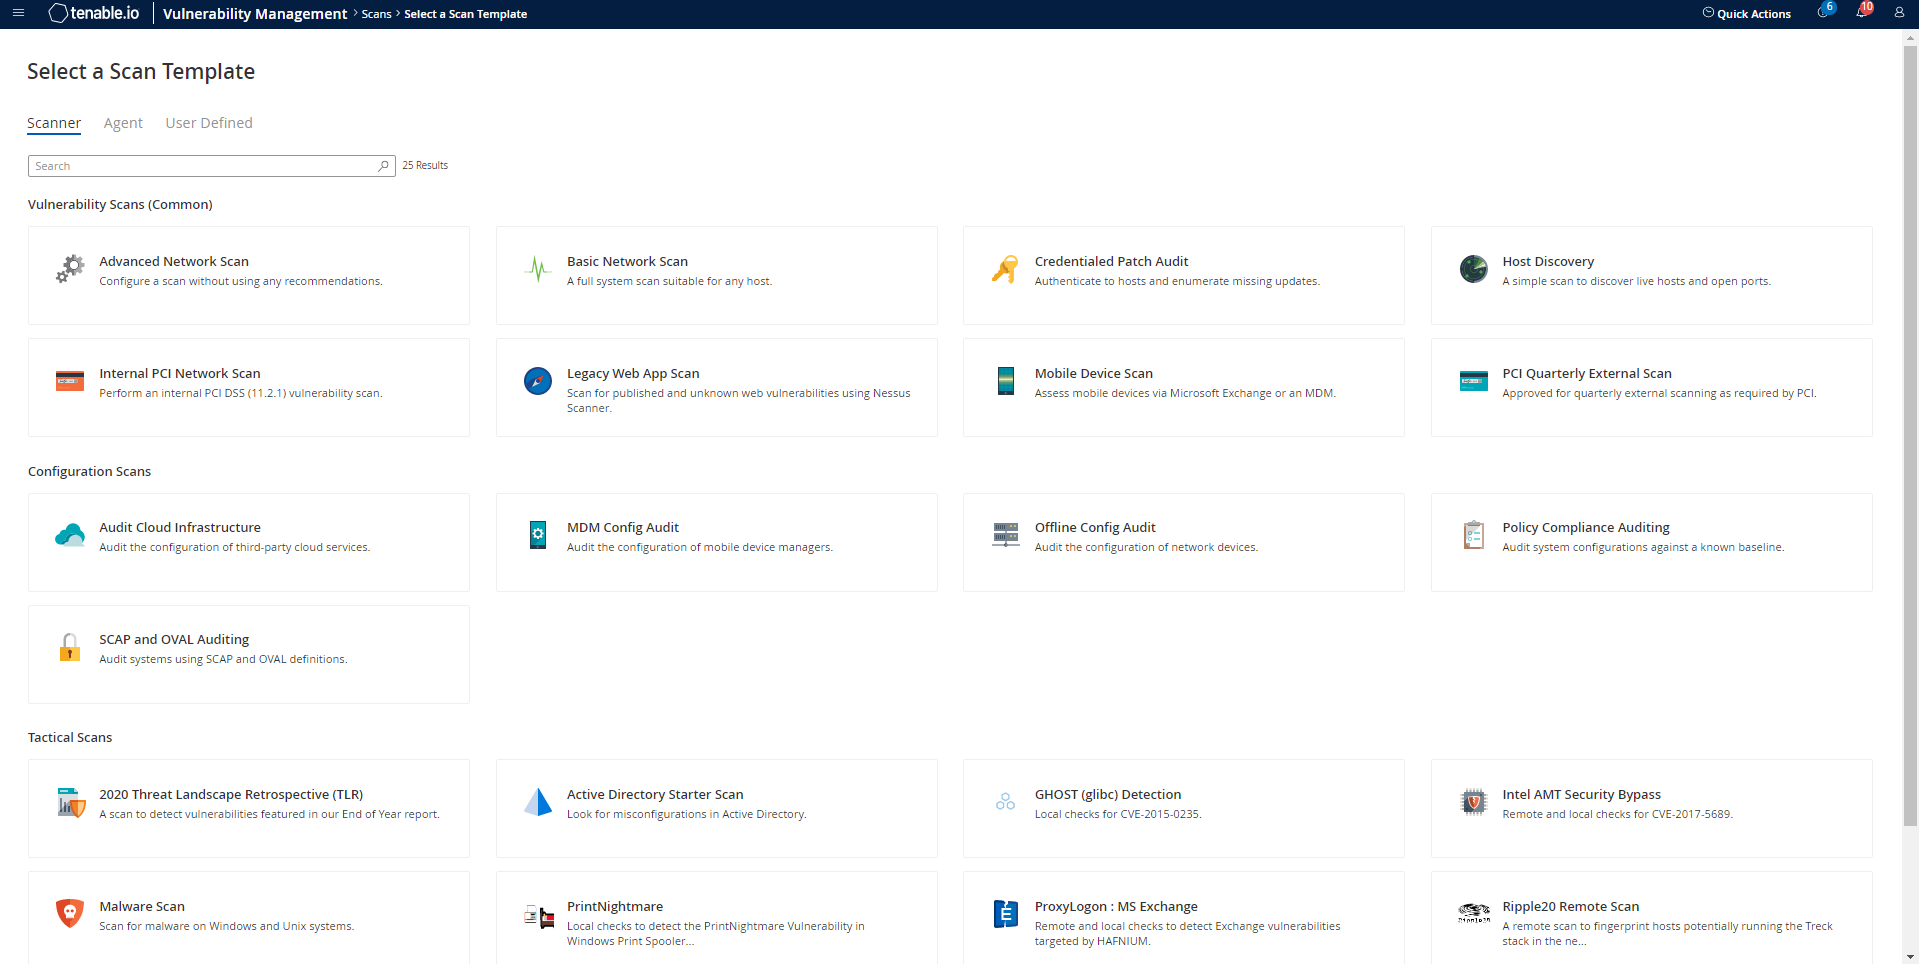Click the Advanced Network Scan gear icon
The height and width of the screenshot is (964, 1919).
[70, 269]
